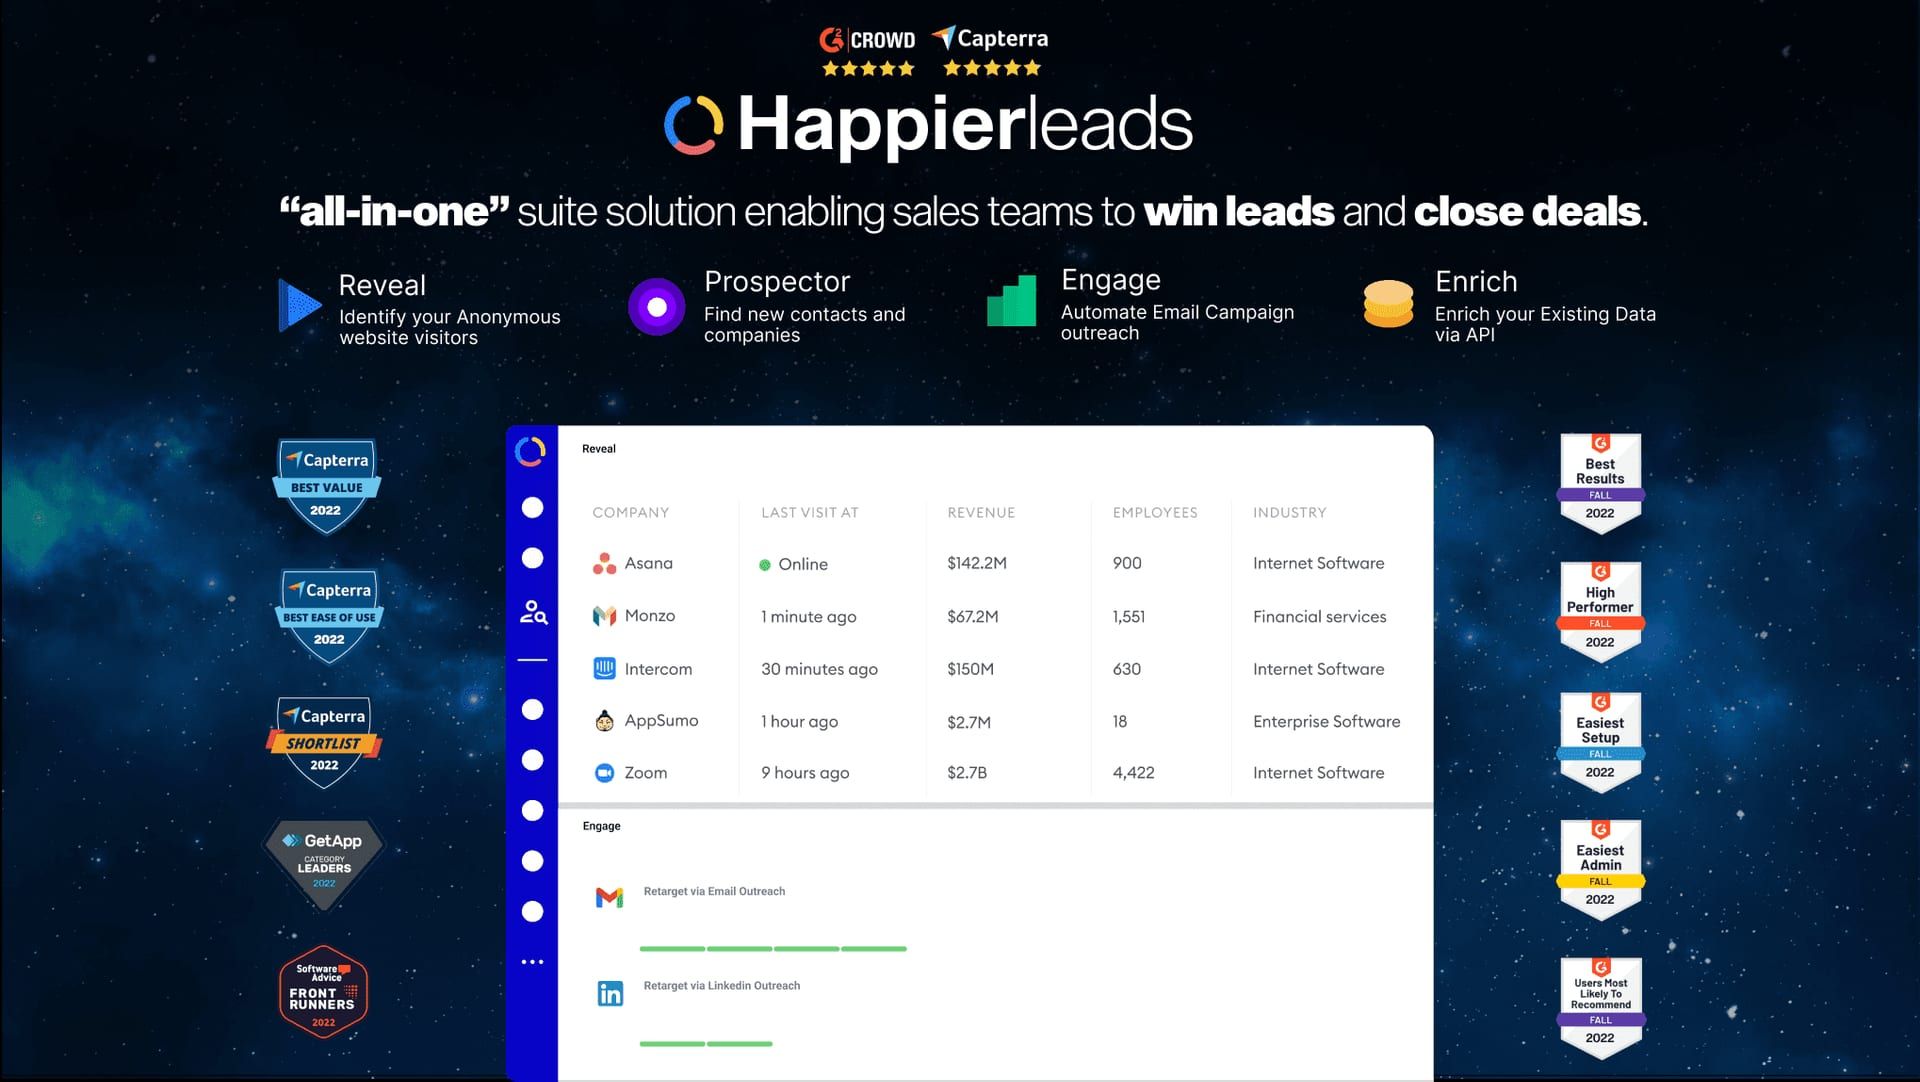Open the Intercom company row

pos(996,669)
